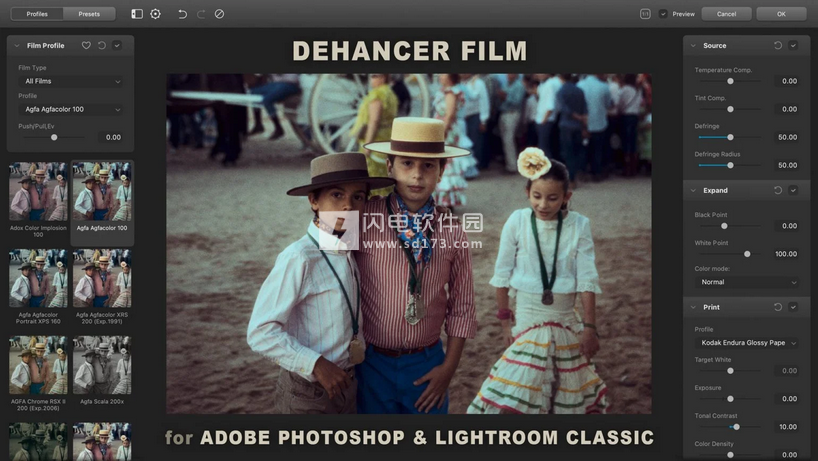The image size is (818, 461).
Task: Disable the Film Profile panel checkbox
Action: 117,45
